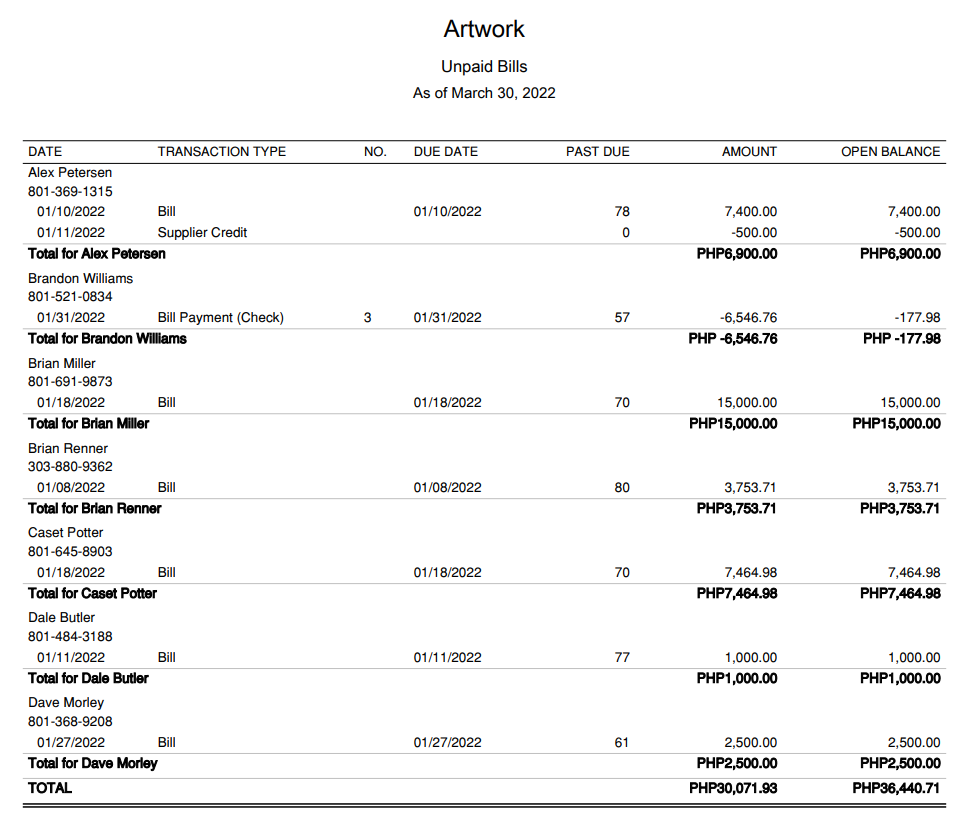Select the Total for Caset Potter label
The image size is (967, 817).
92,594
